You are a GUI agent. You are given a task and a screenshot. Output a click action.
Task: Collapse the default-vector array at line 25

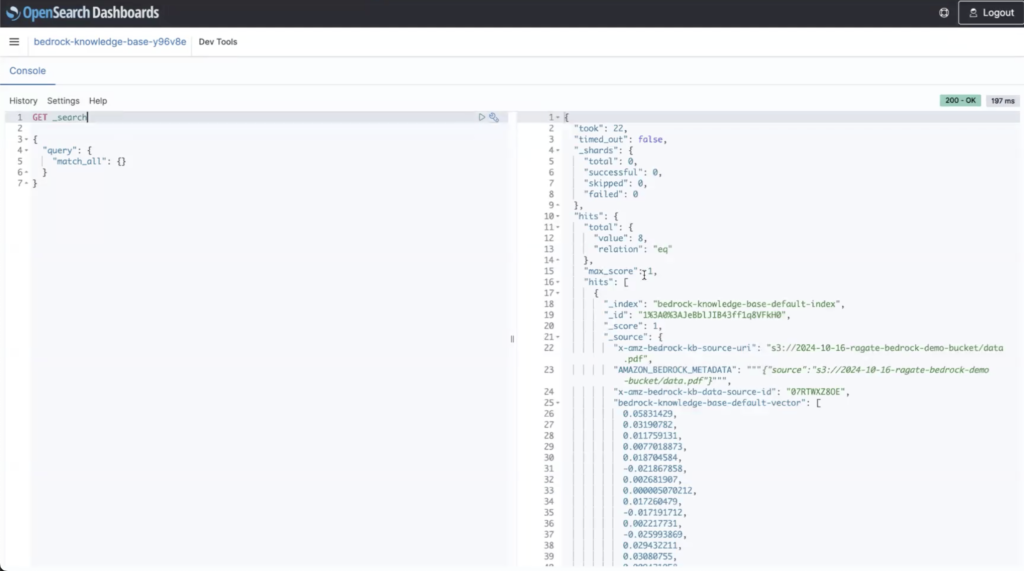click(x=558, y=403)
